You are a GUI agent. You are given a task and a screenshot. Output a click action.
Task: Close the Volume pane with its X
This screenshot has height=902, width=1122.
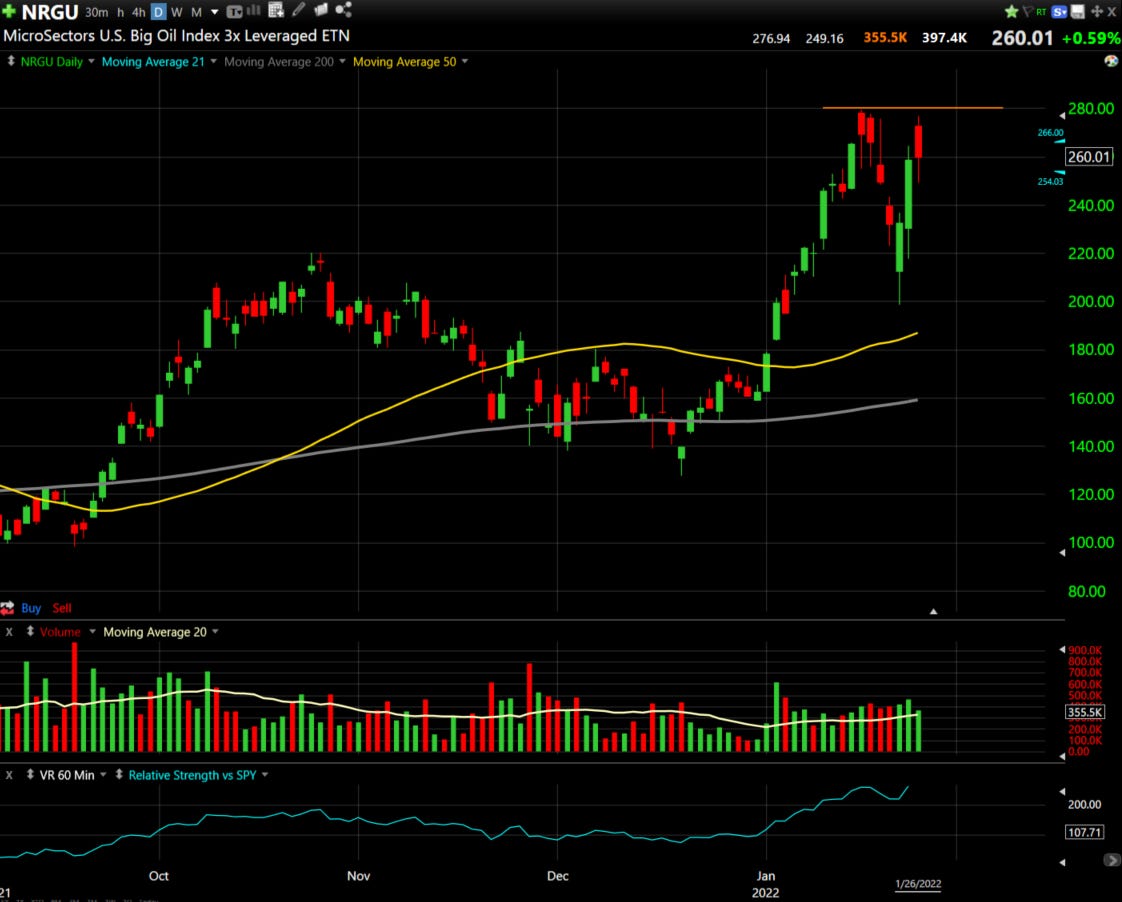click(x=9, y=632)
